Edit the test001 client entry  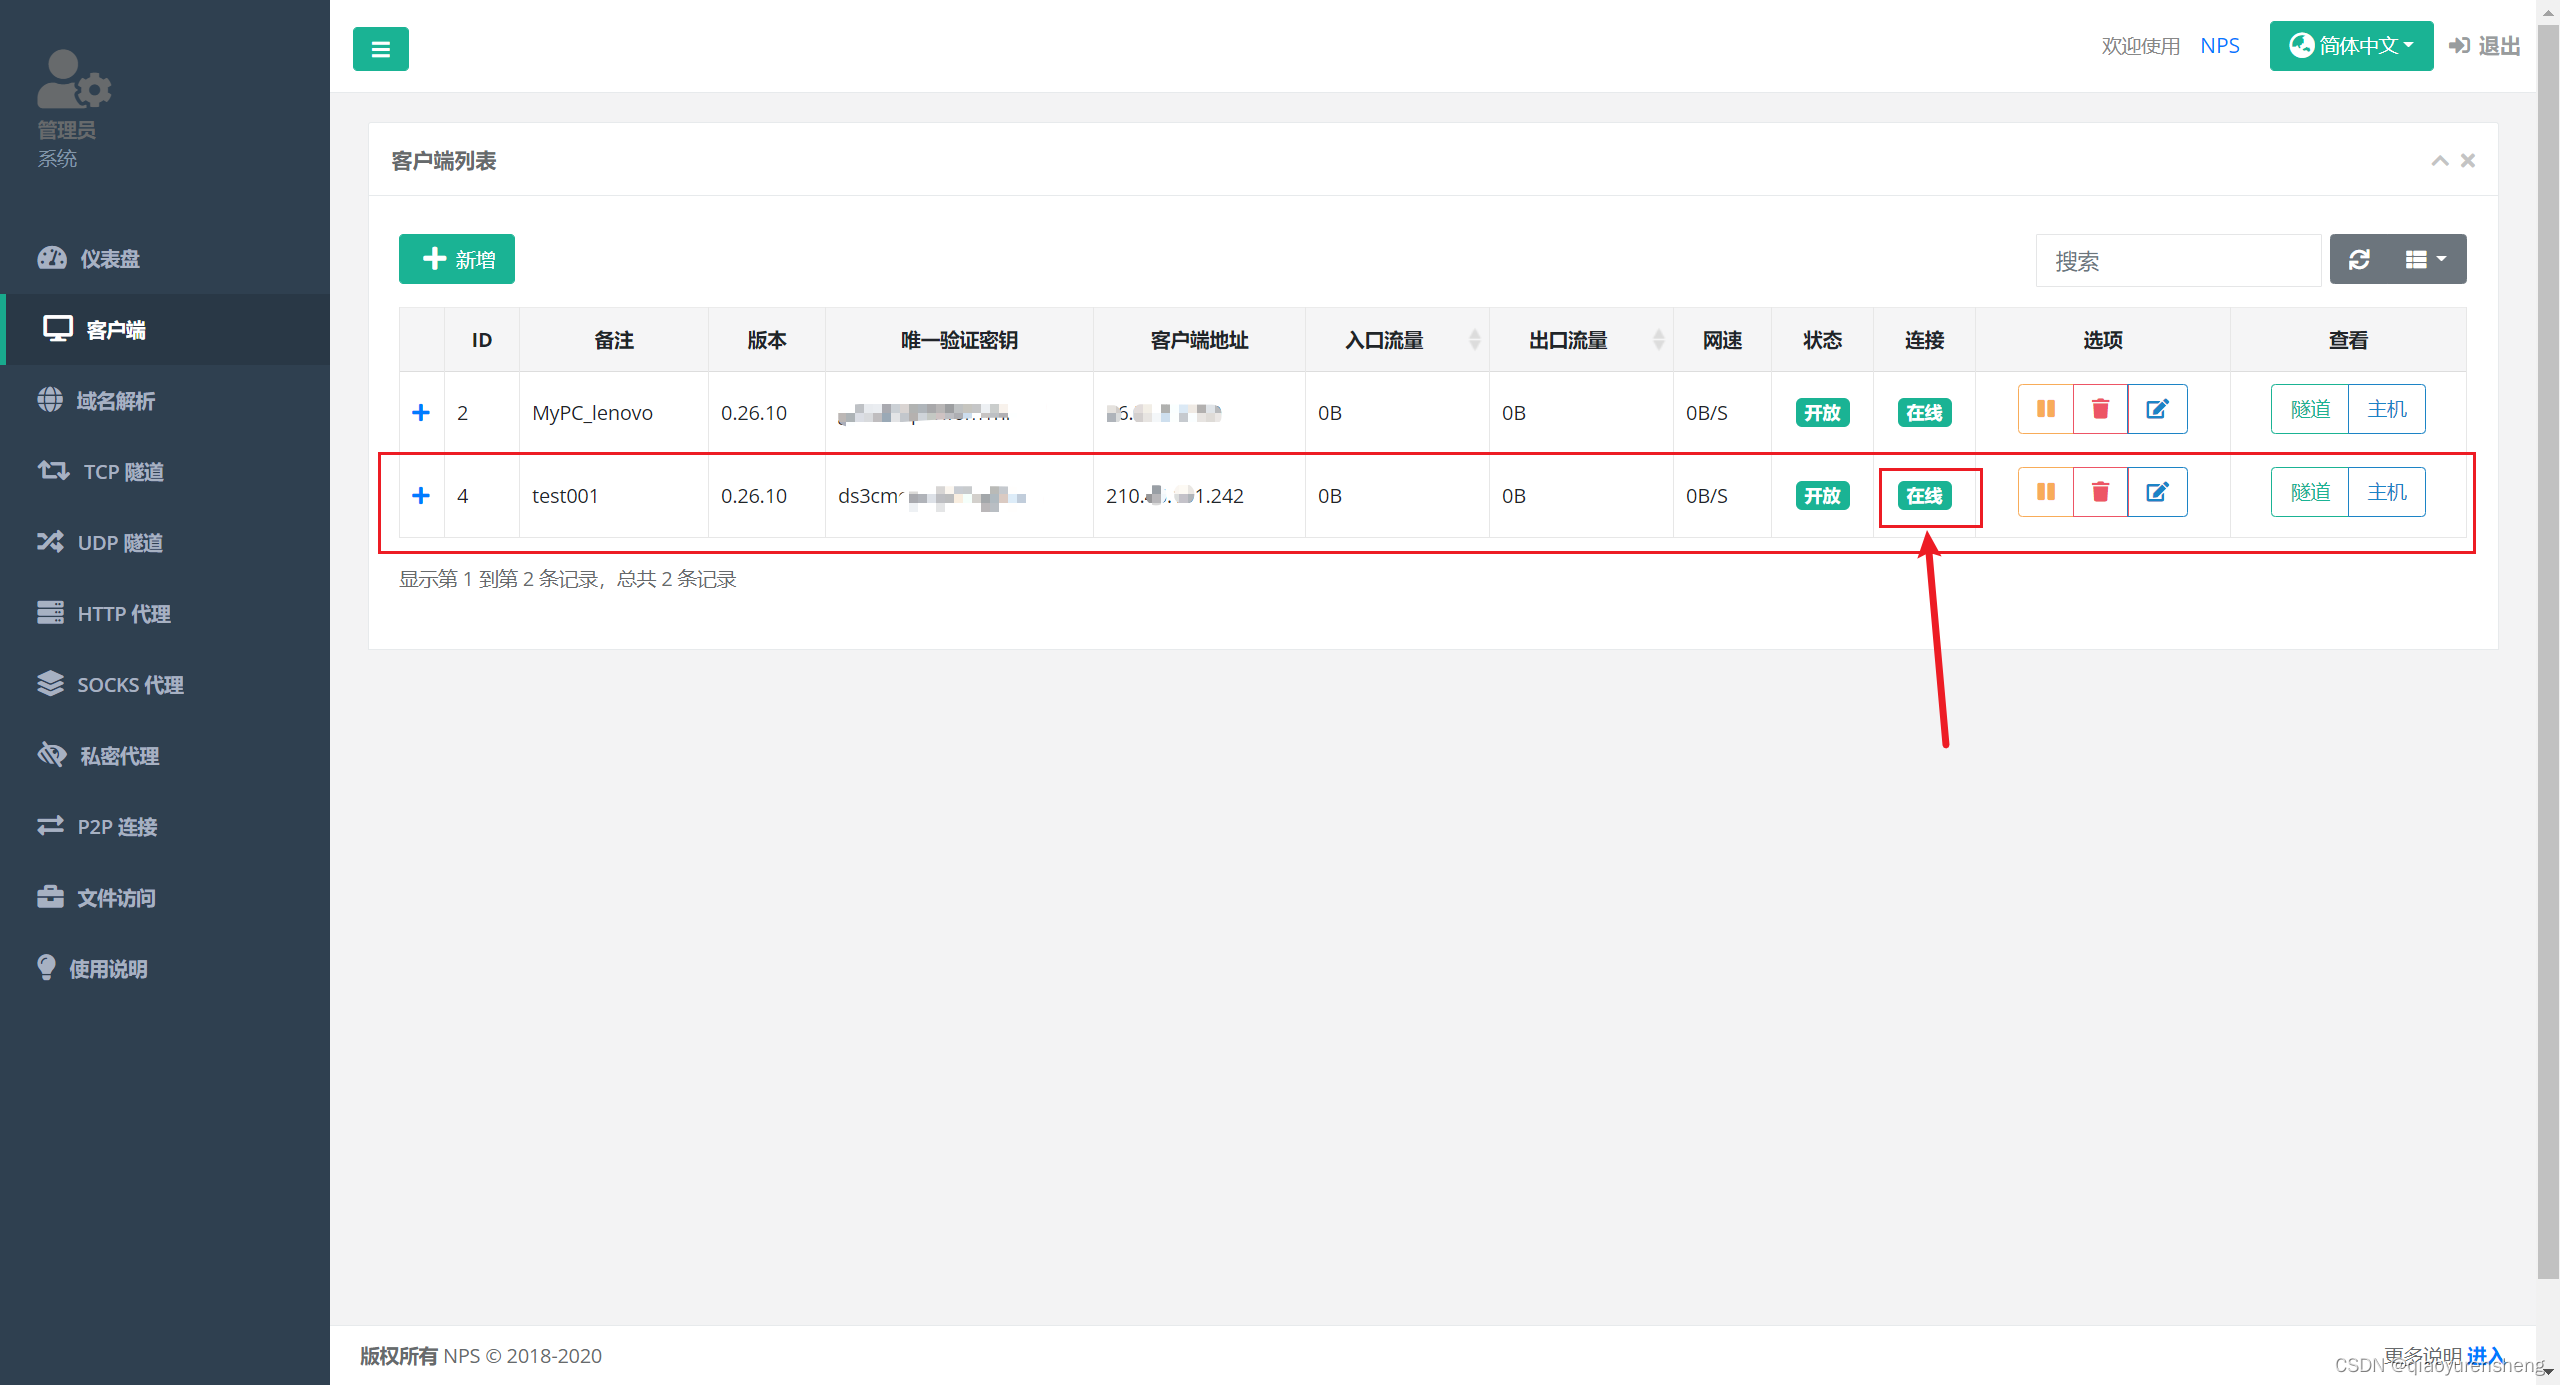(2157, 492)
